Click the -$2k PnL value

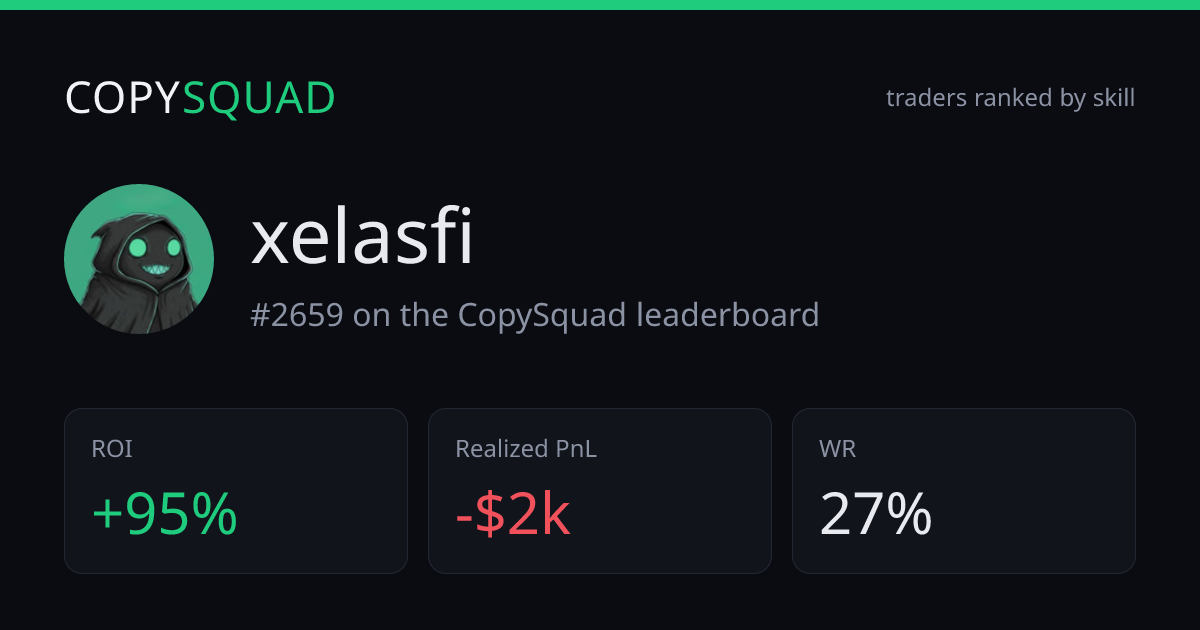tap(513, 515)
